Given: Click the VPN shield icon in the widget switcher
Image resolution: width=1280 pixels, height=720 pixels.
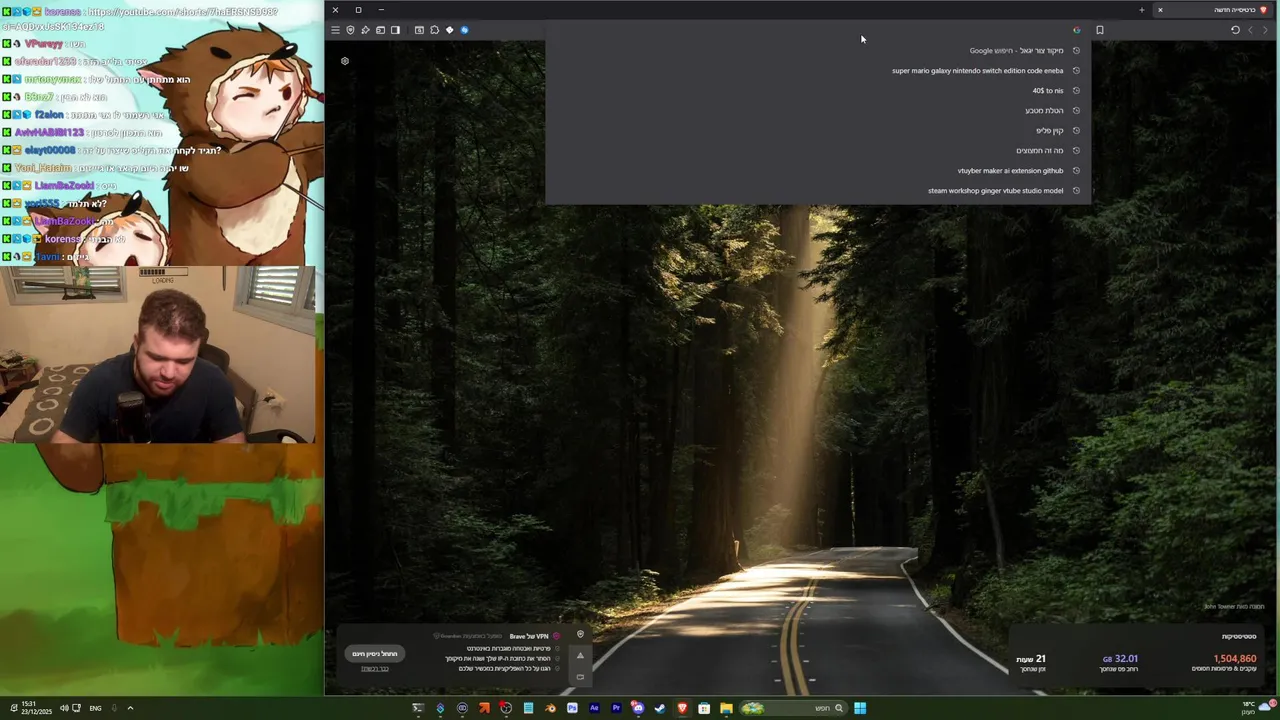Looking at the screenshot, I should click(580, 634).
